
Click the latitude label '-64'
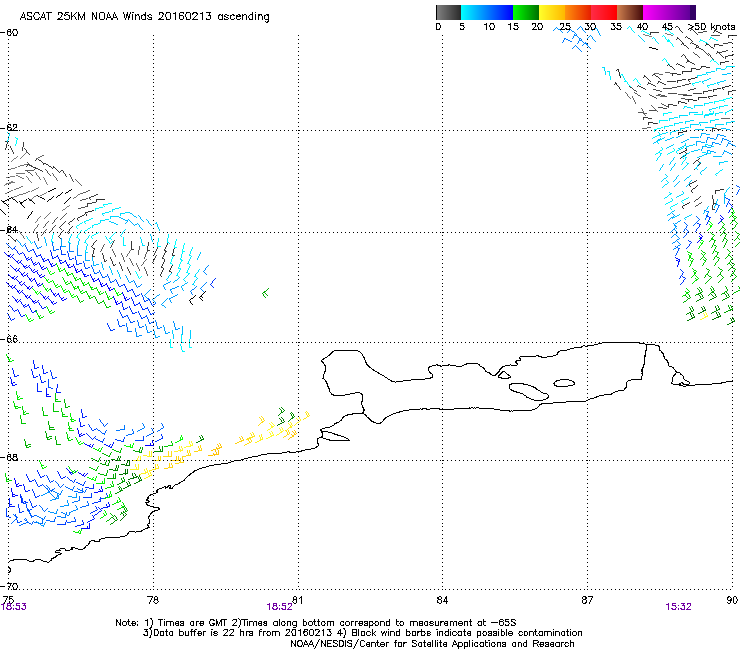10,229
